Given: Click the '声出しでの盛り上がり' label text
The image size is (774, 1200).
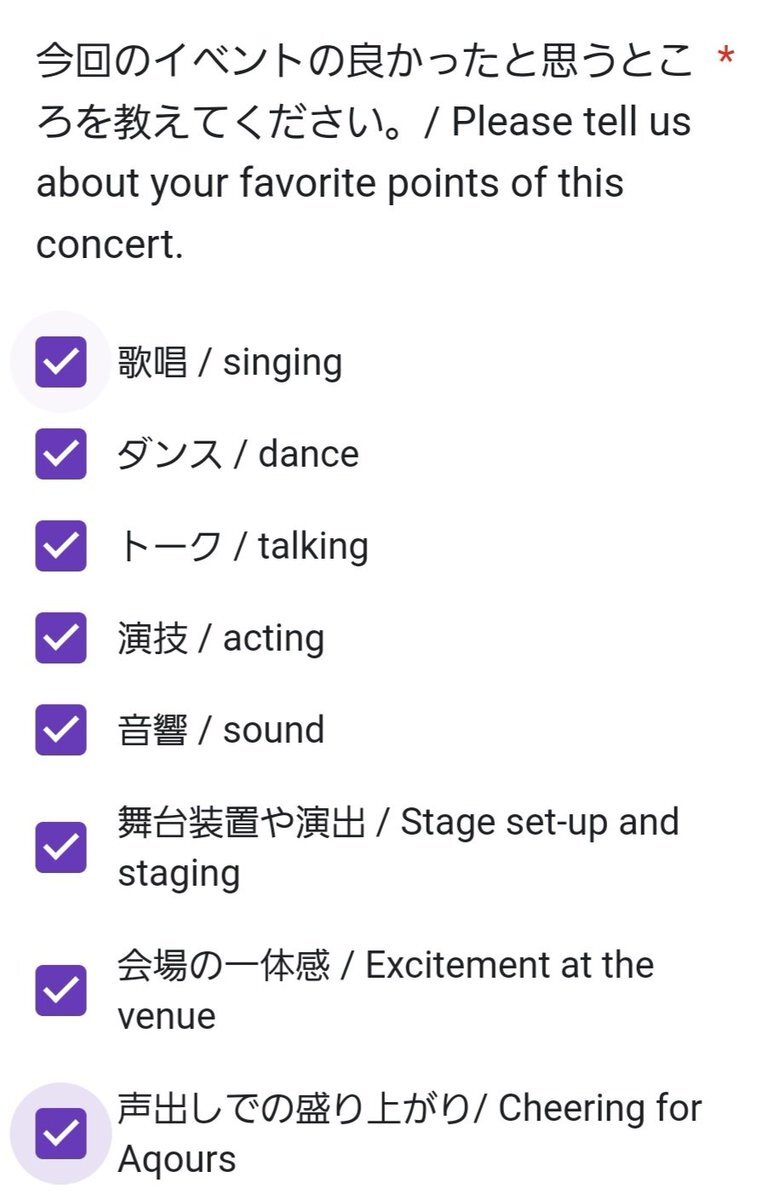Looking at the screenshot, I should click(293, 1108).
